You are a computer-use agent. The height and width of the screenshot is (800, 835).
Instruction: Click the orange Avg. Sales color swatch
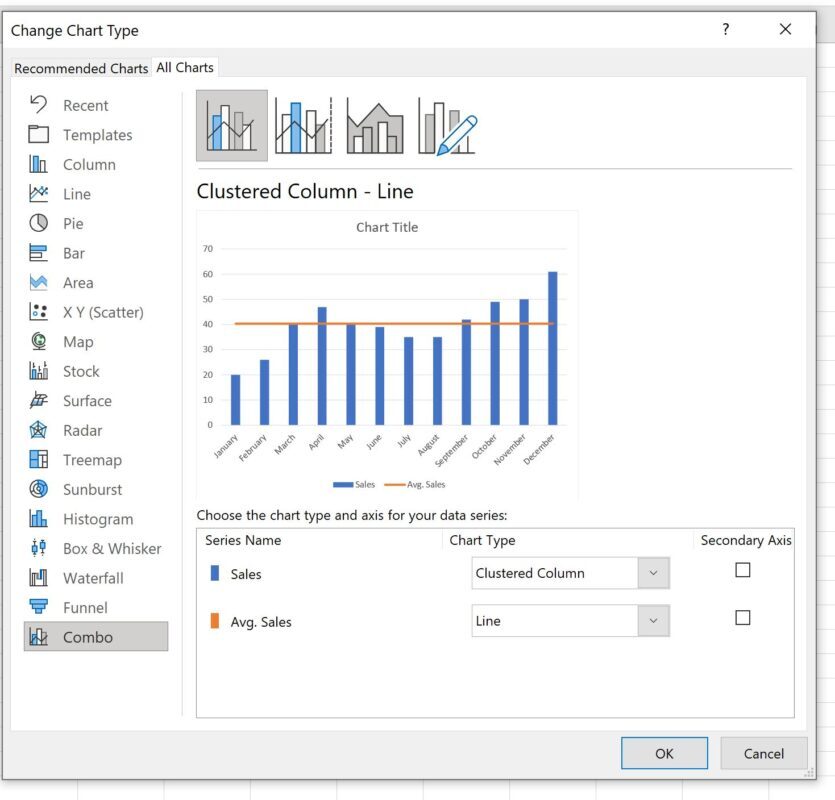pyautogui.click(x=215, y=621)
